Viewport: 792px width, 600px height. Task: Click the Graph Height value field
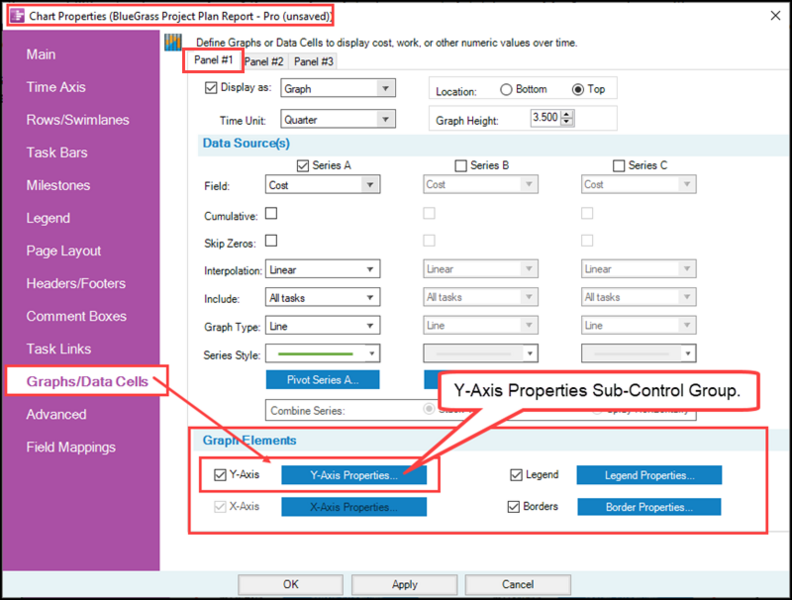click(546, 118)
